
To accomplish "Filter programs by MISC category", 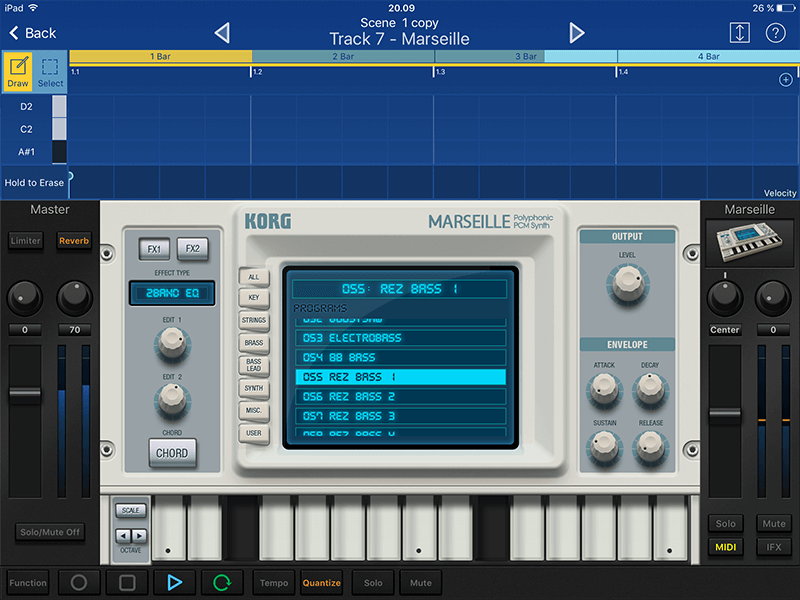I will pos(254,411).
